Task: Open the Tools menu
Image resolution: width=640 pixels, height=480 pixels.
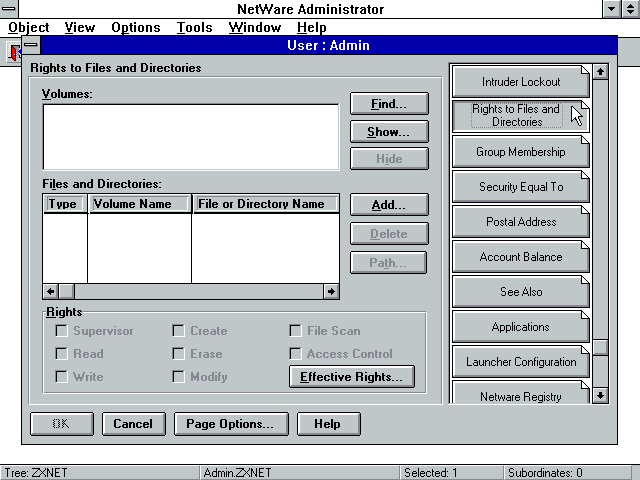Action: 194,27
